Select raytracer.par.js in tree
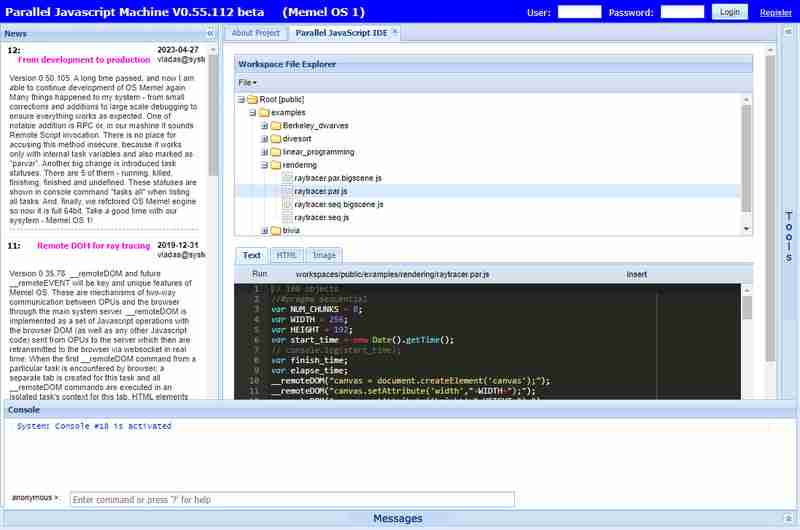Screen dimensions: 800x530 pyautogui.click(x=321, y=191)
